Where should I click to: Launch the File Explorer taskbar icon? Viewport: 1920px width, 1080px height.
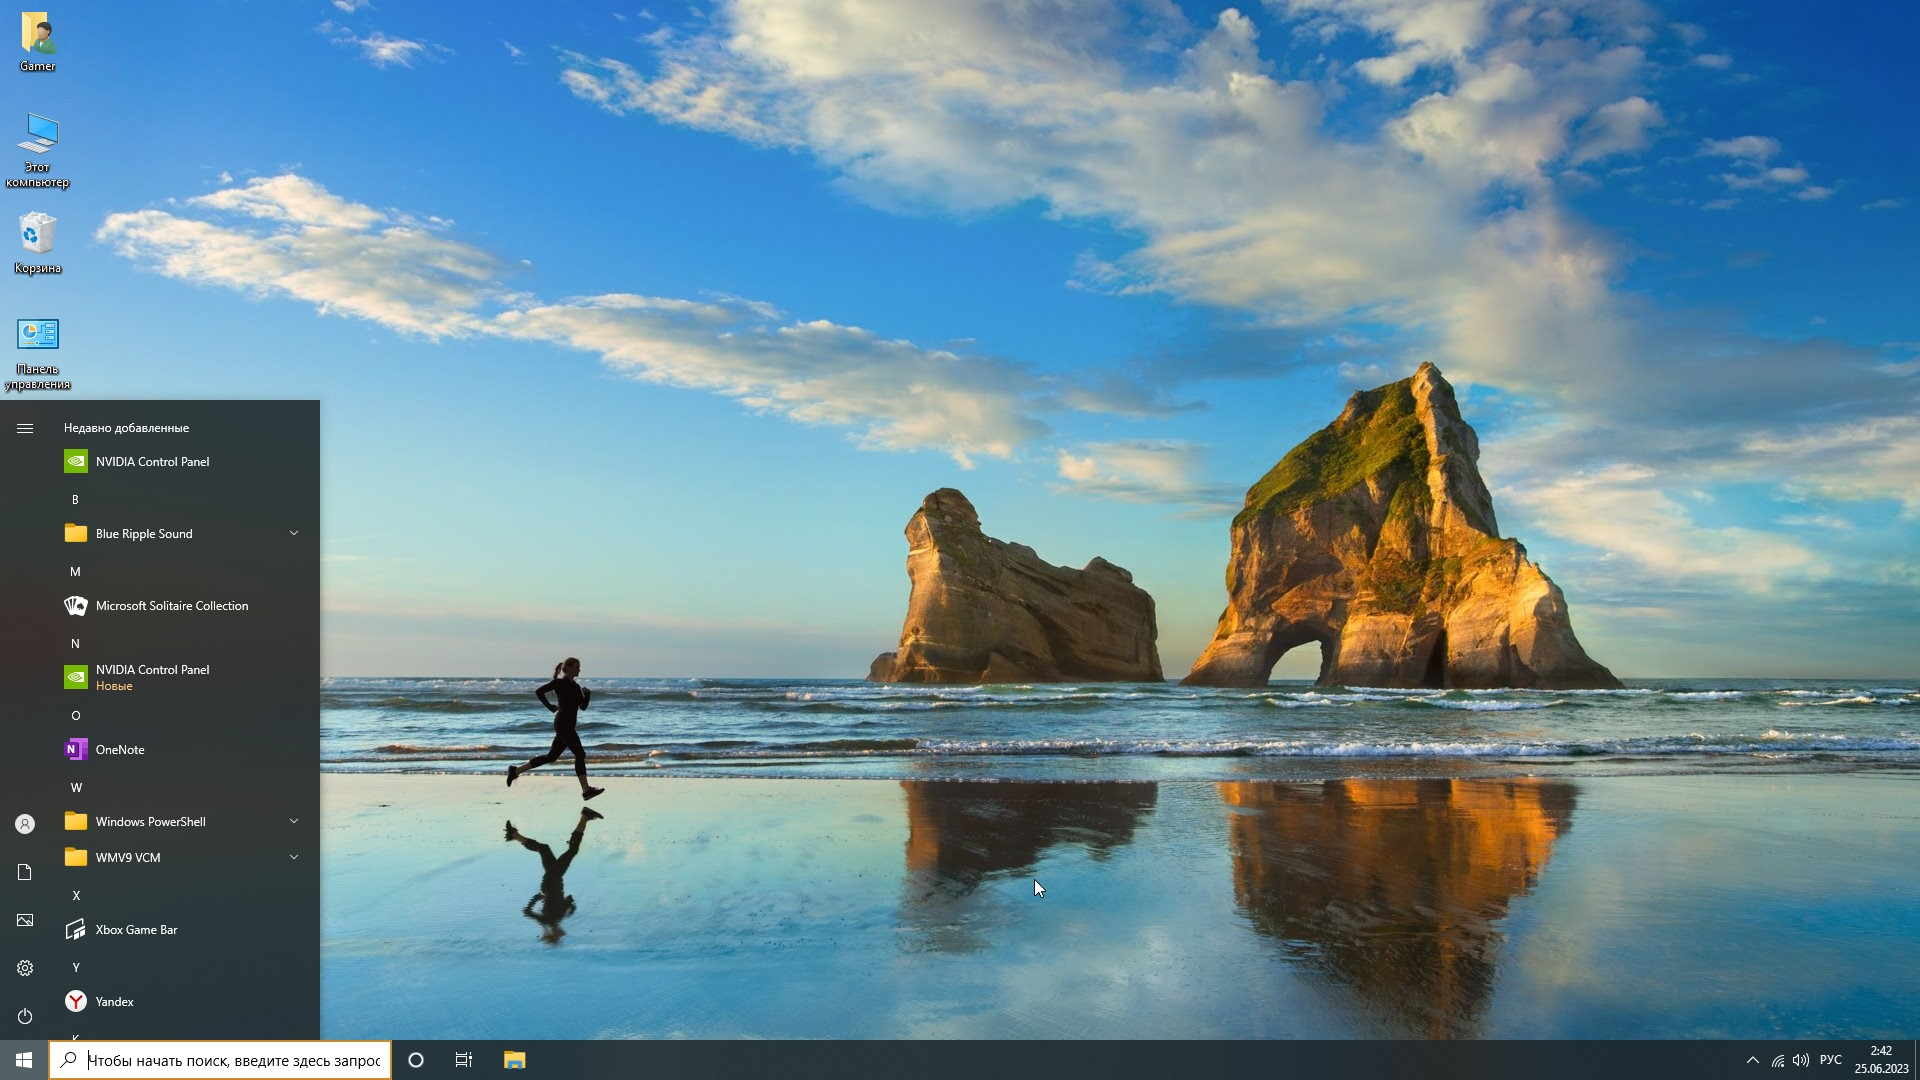[514, 1060]
